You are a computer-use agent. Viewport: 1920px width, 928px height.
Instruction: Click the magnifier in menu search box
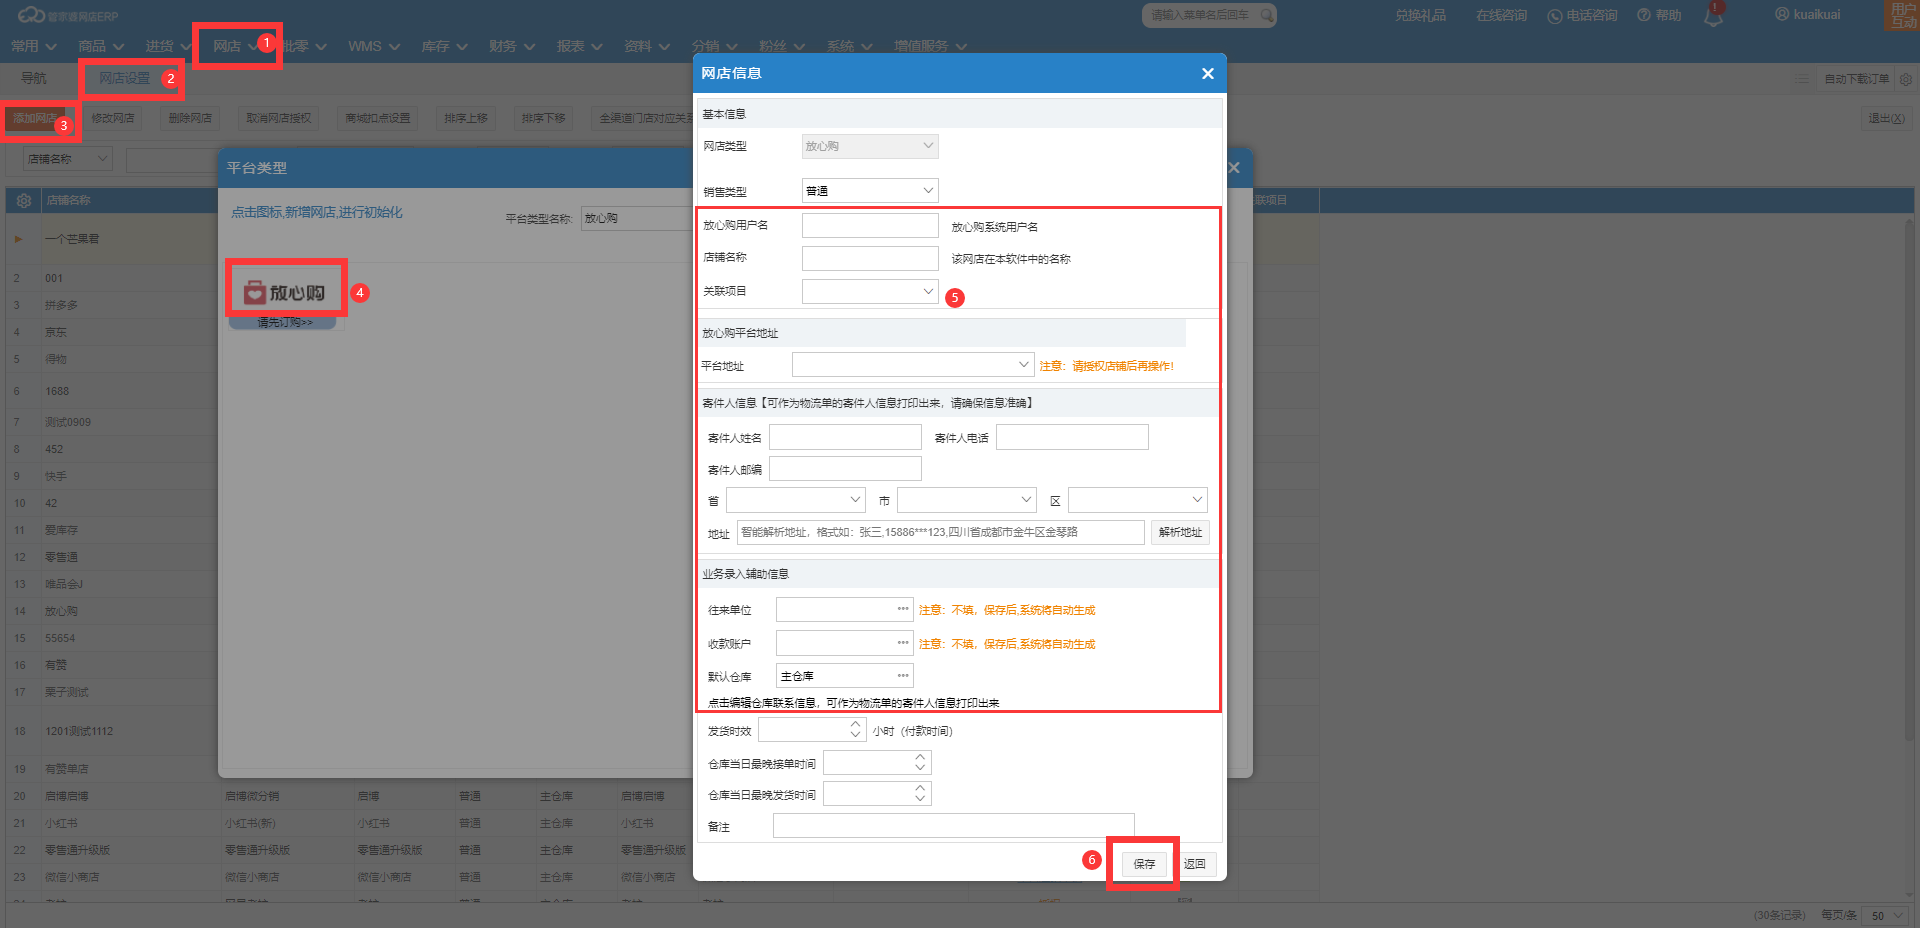[x=1266, y=15]
